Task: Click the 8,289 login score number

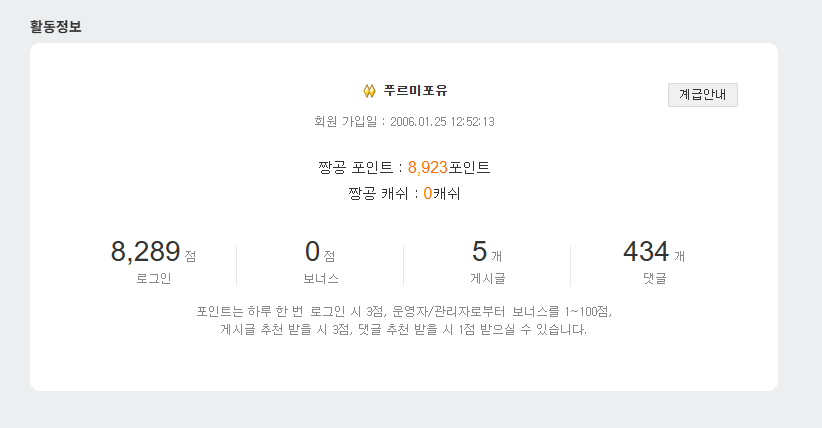Action: click(x=145, y=252)
